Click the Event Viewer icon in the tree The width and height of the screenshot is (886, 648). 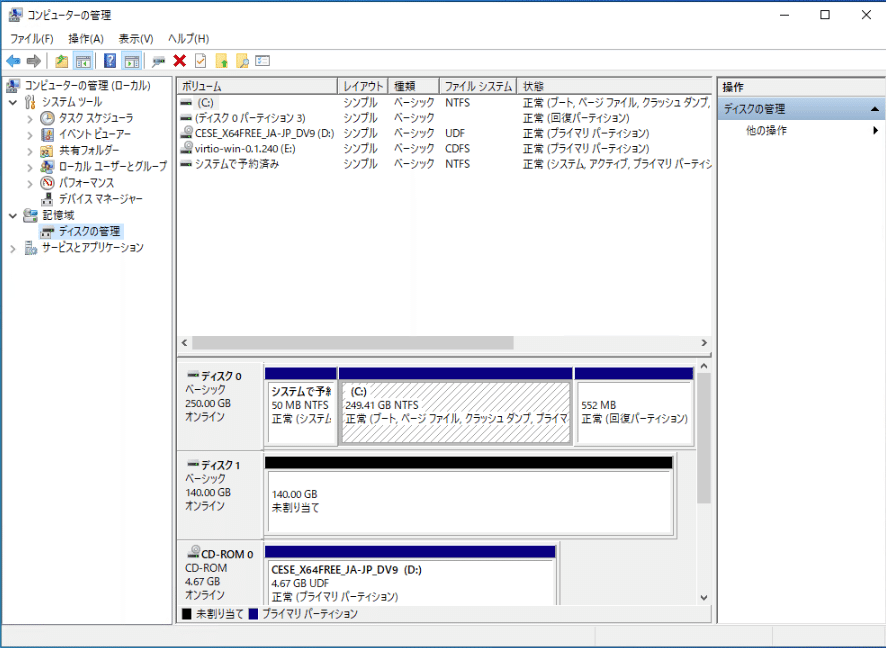[x=47, y=134]
